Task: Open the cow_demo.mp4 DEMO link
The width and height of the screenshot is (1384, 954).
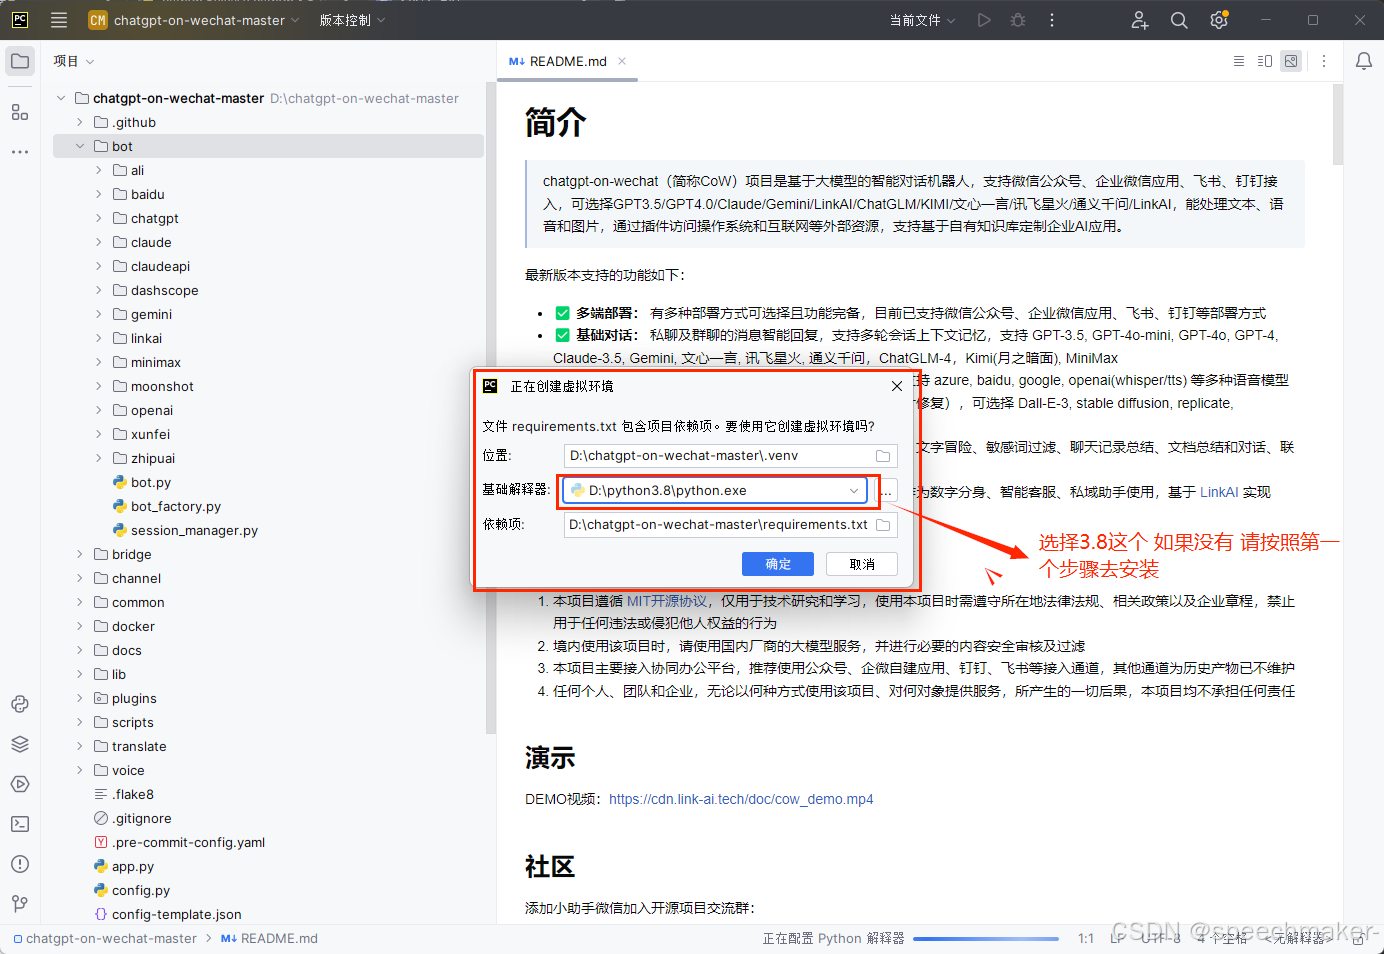Action: tap(741, 799)
